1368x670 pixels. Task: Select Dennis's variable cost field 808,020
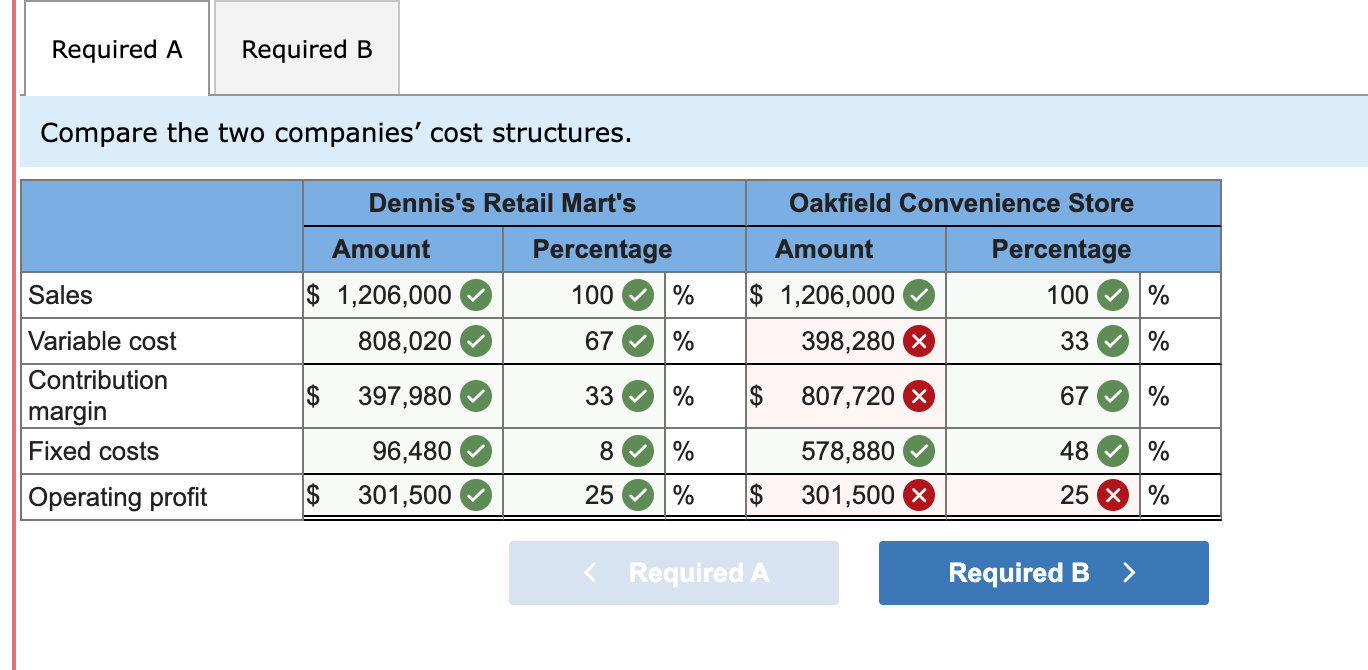pos(403,341)
